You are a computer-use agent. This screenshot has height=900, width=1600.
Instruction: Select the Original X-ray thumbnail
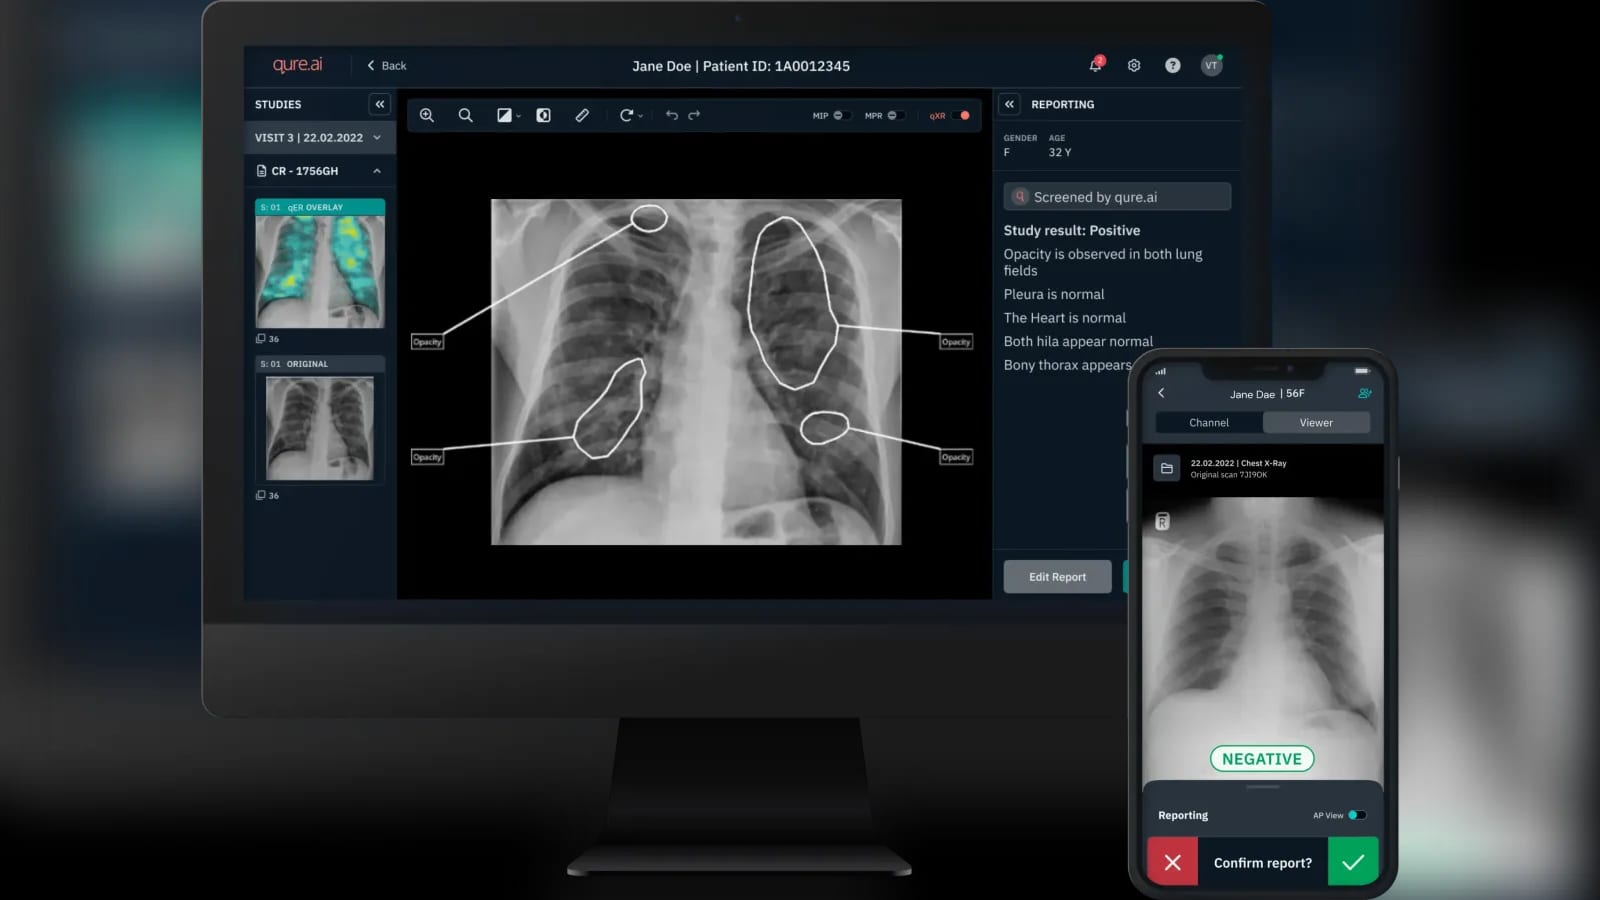point(320,420)
